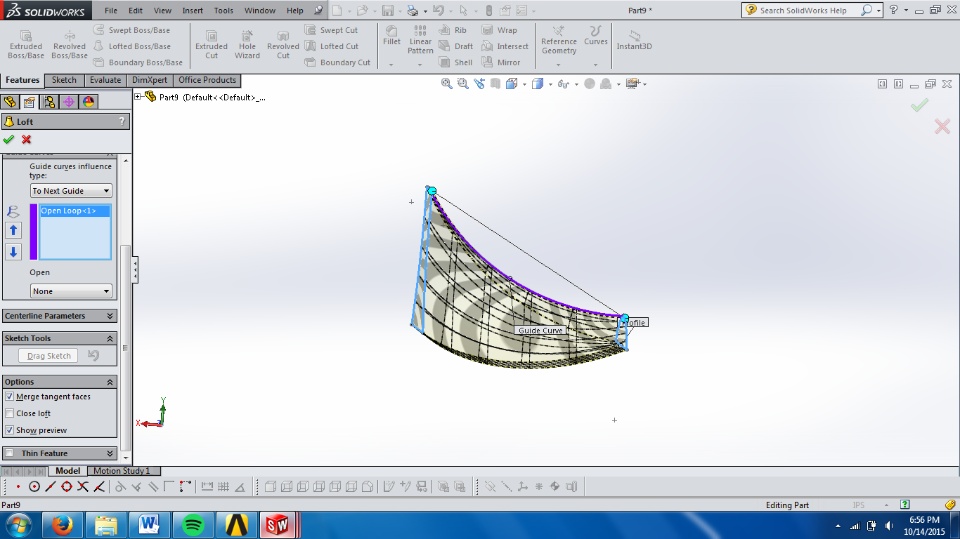960x539 pixels.
Task: Open Word from the taskbar
Action: tap(149, 526)
